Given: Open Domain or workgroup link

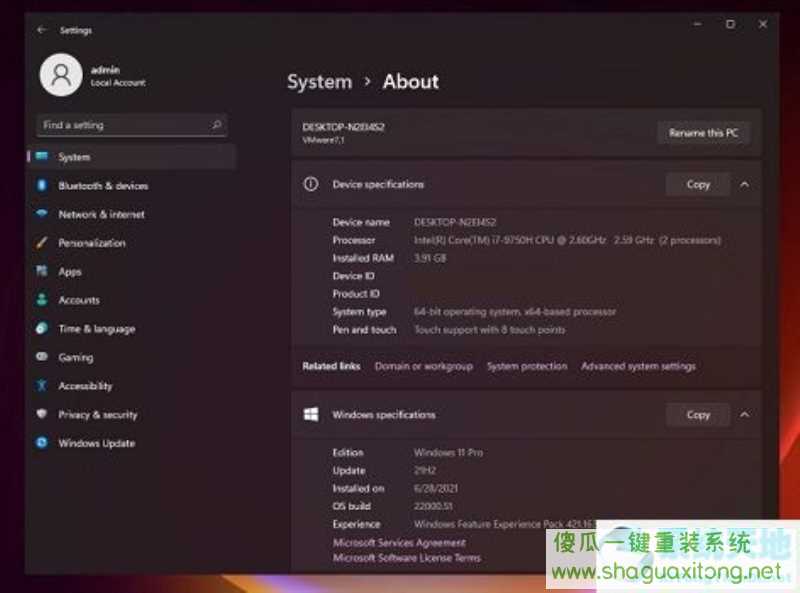Looking at the screenshot, I should coord(423,366).
